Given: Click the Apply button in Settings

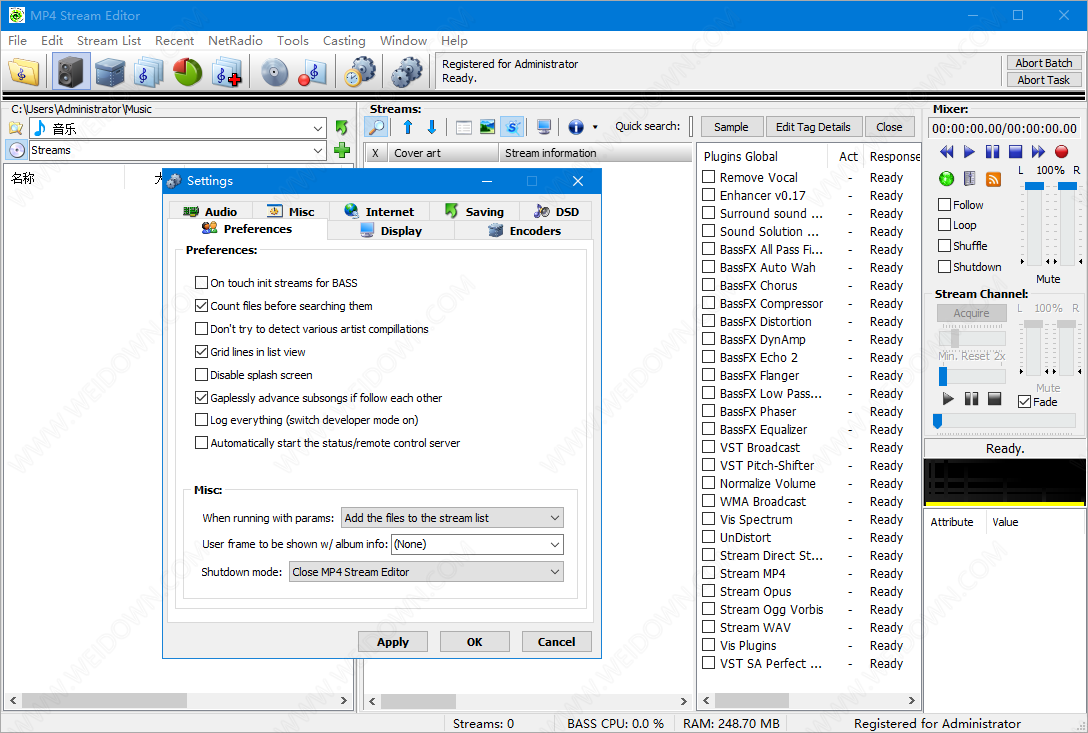Looking at the screenshot, I should [x=393, y=642].
